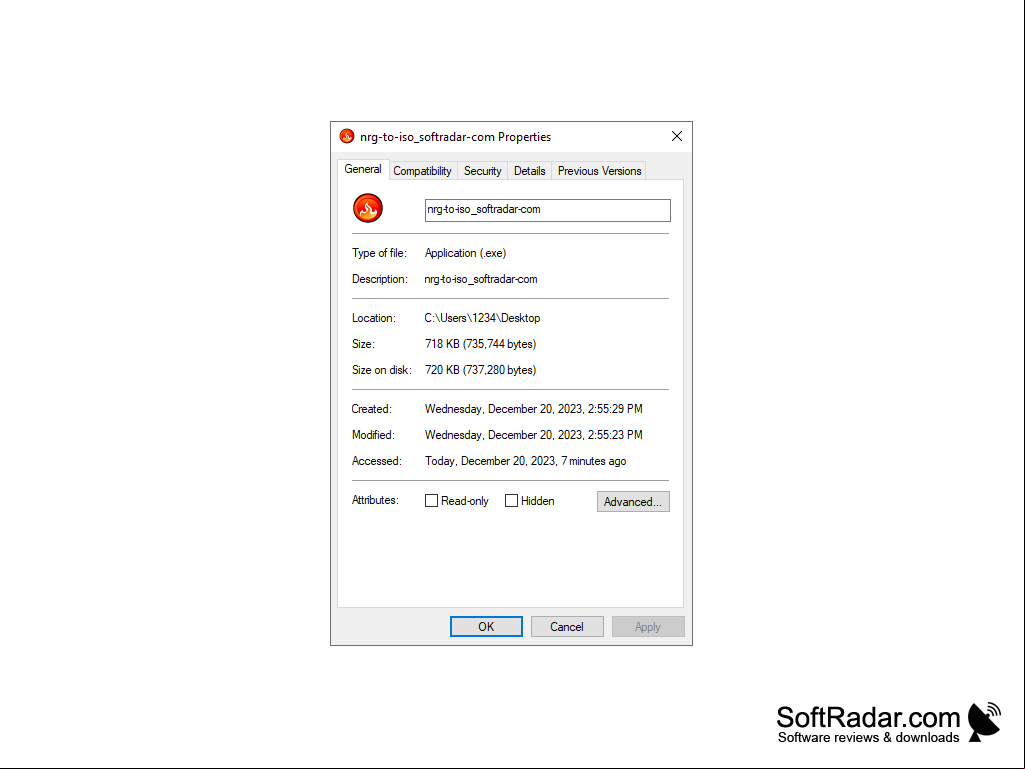Select the Application (.exe) file type text
The width and height of the screenshot is (1025, 769).
point(465,253)
